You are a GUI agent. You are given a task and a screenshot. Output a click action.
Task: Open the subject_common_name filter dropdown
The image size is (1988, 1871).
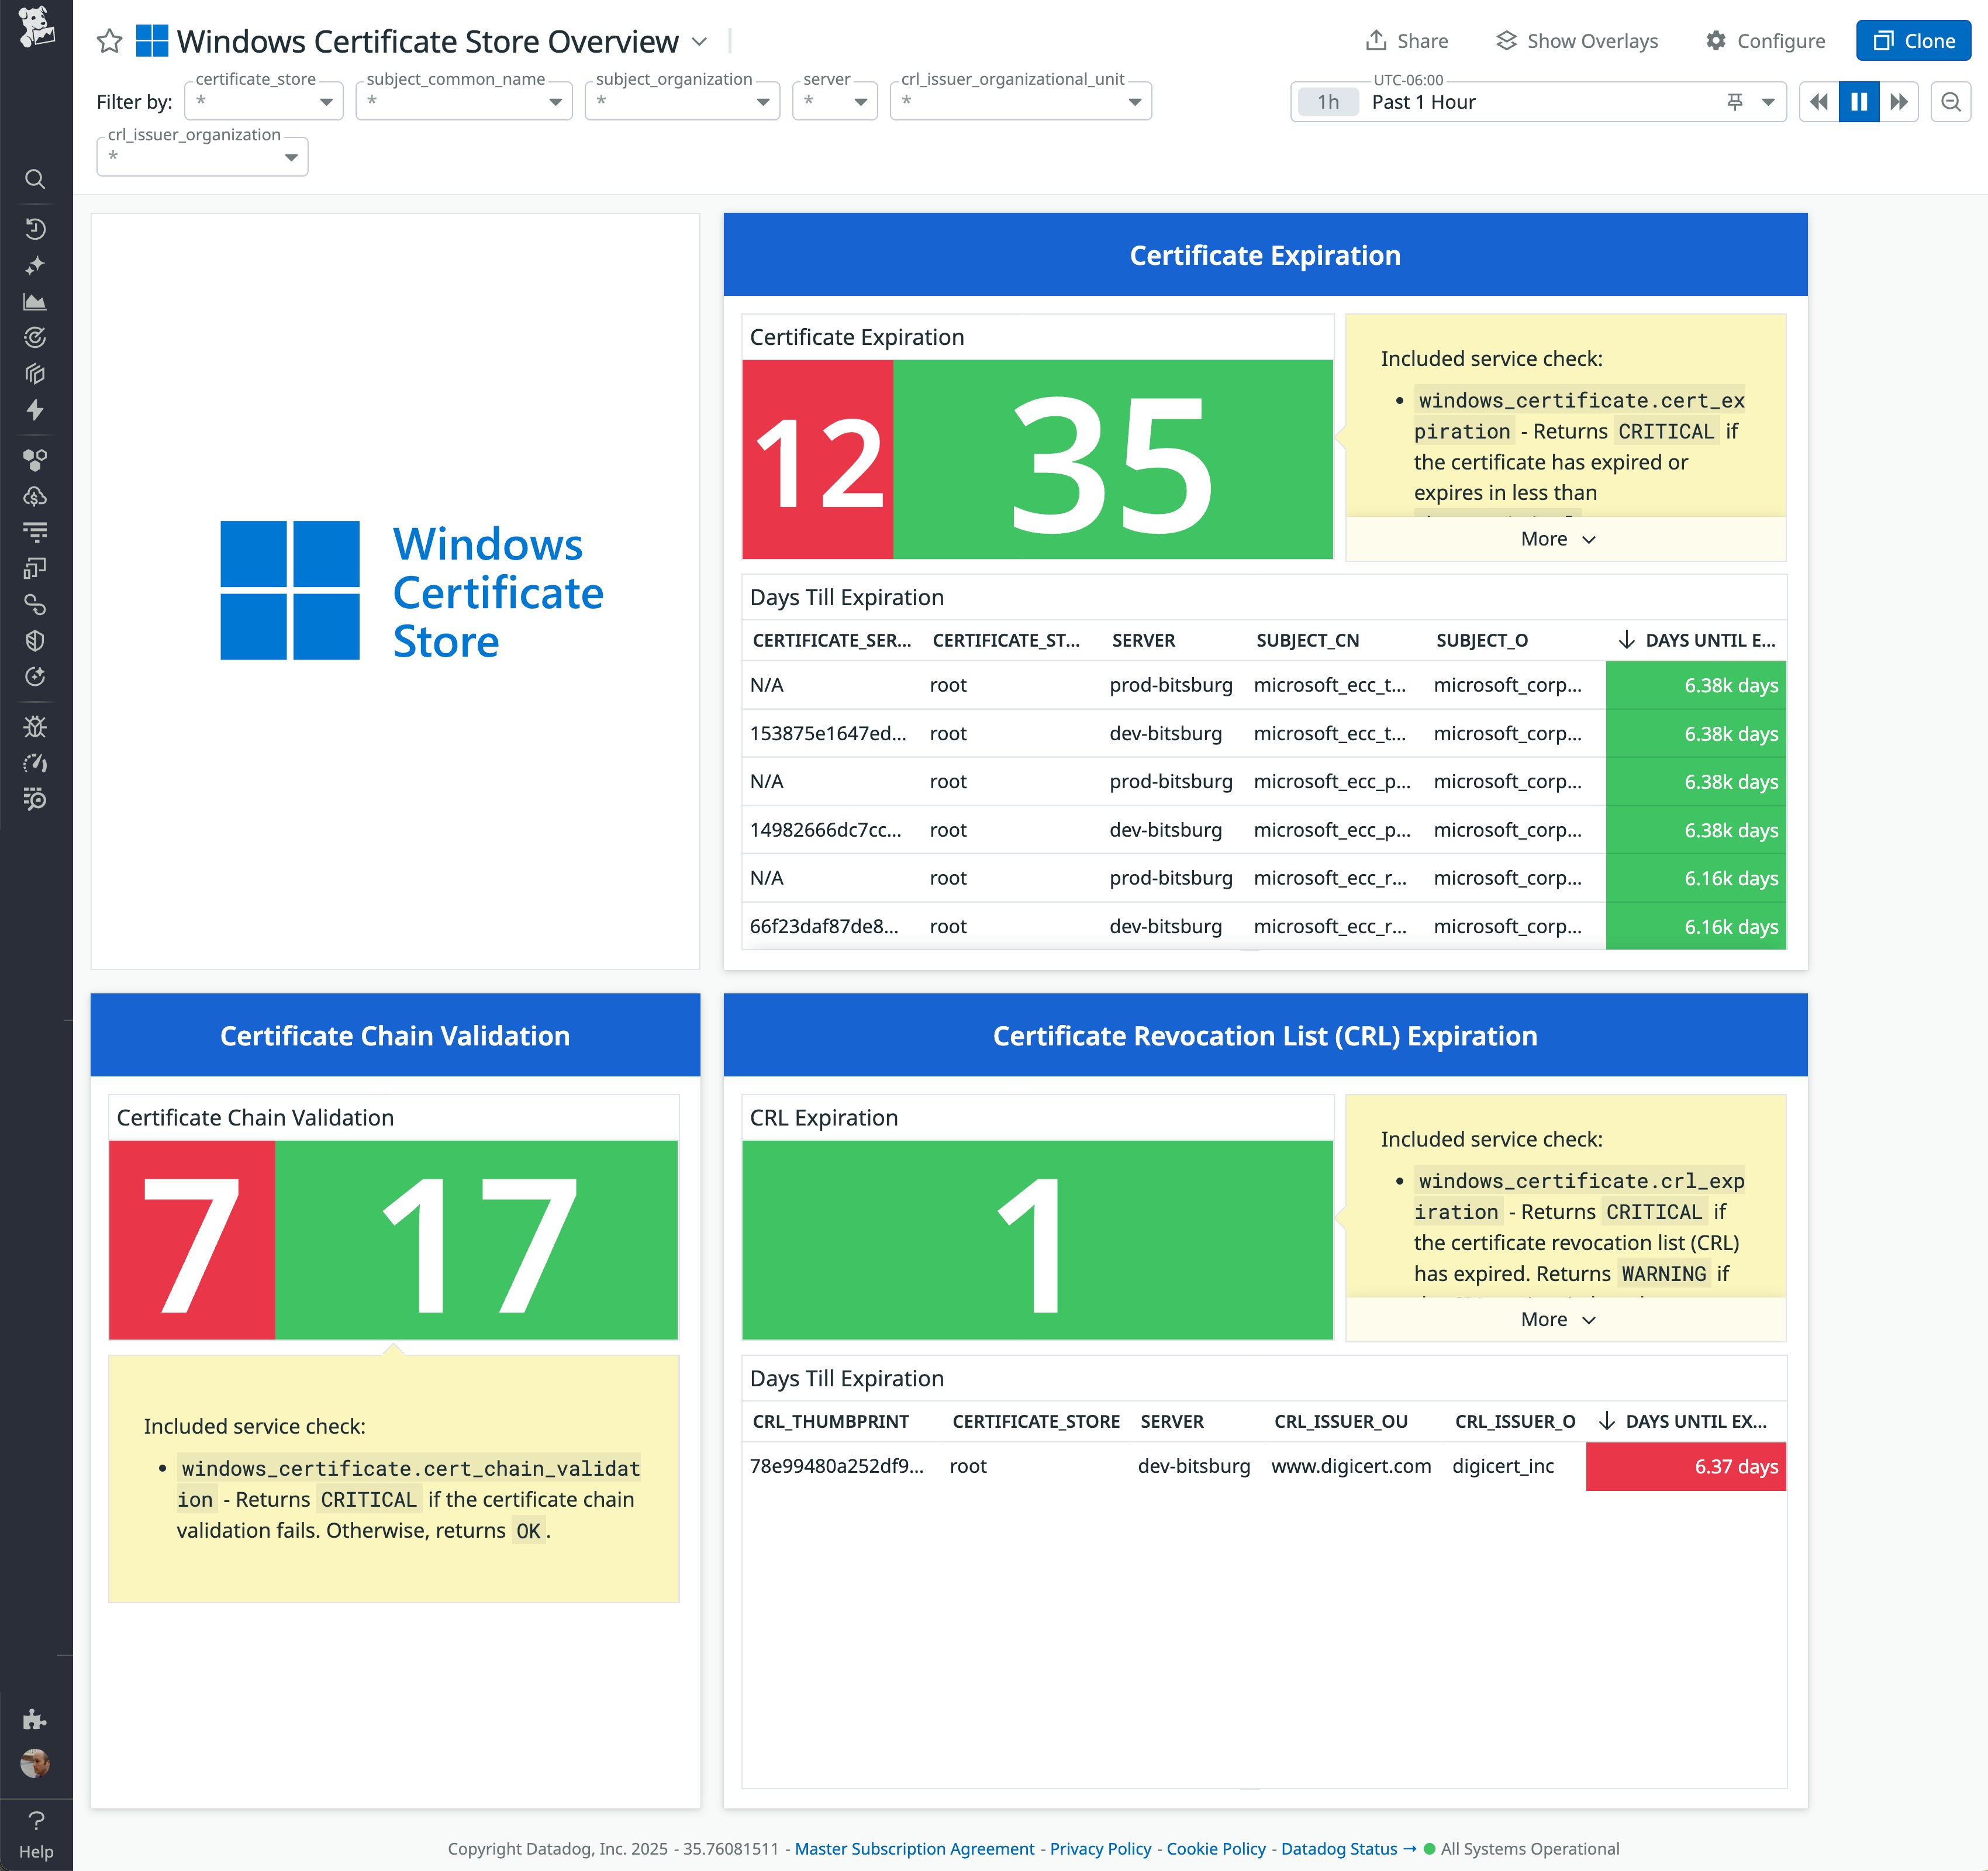pyautogui.click(x=464, y=101)
